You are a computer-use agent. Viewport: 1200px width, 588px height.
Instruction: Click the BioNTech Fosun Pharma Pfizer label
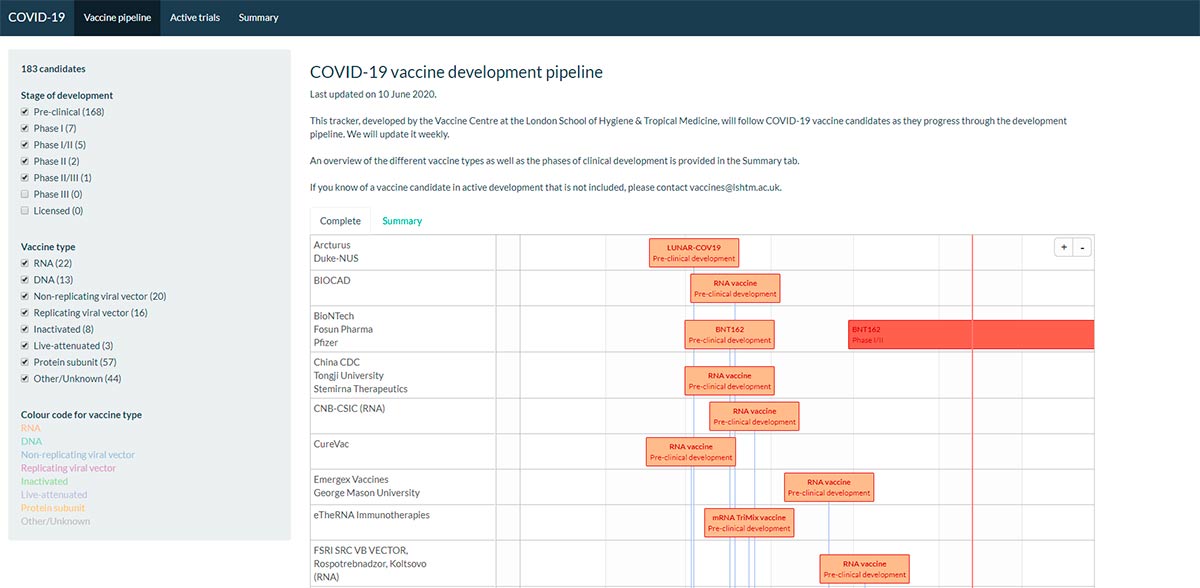[343, 329]
